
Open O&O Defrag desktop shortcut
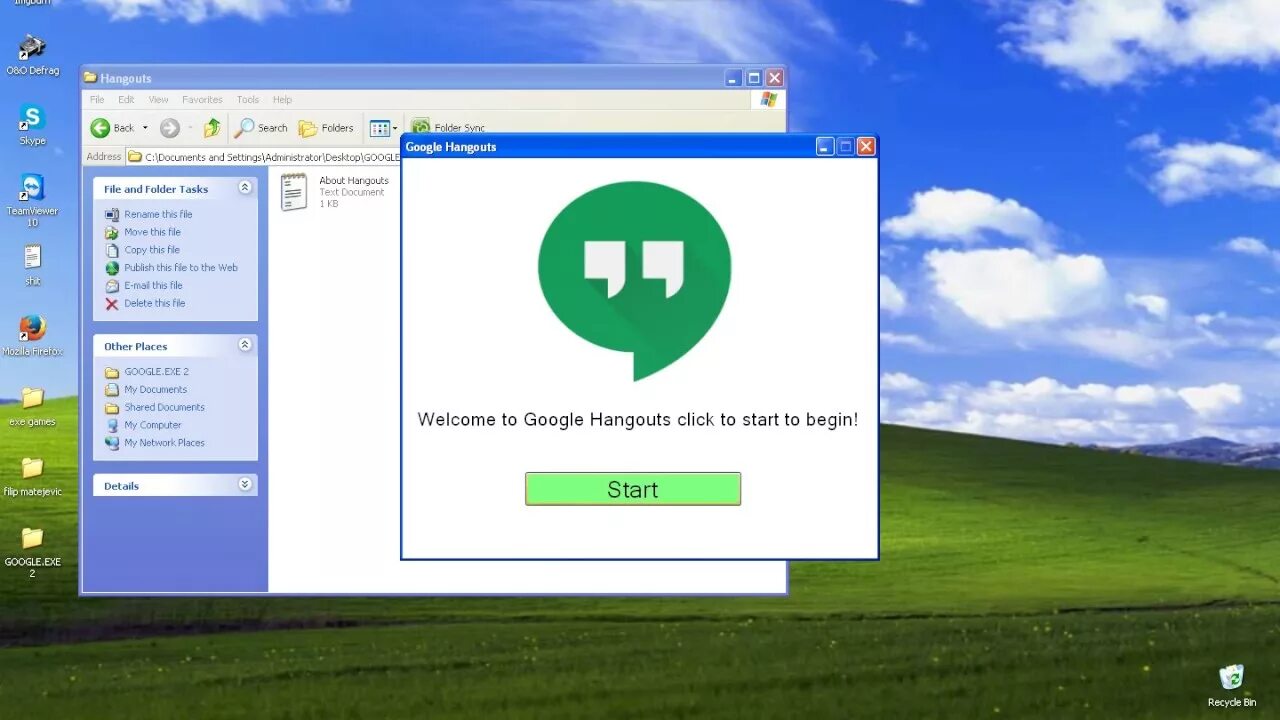pyautogui.click(x=32, y=56)
